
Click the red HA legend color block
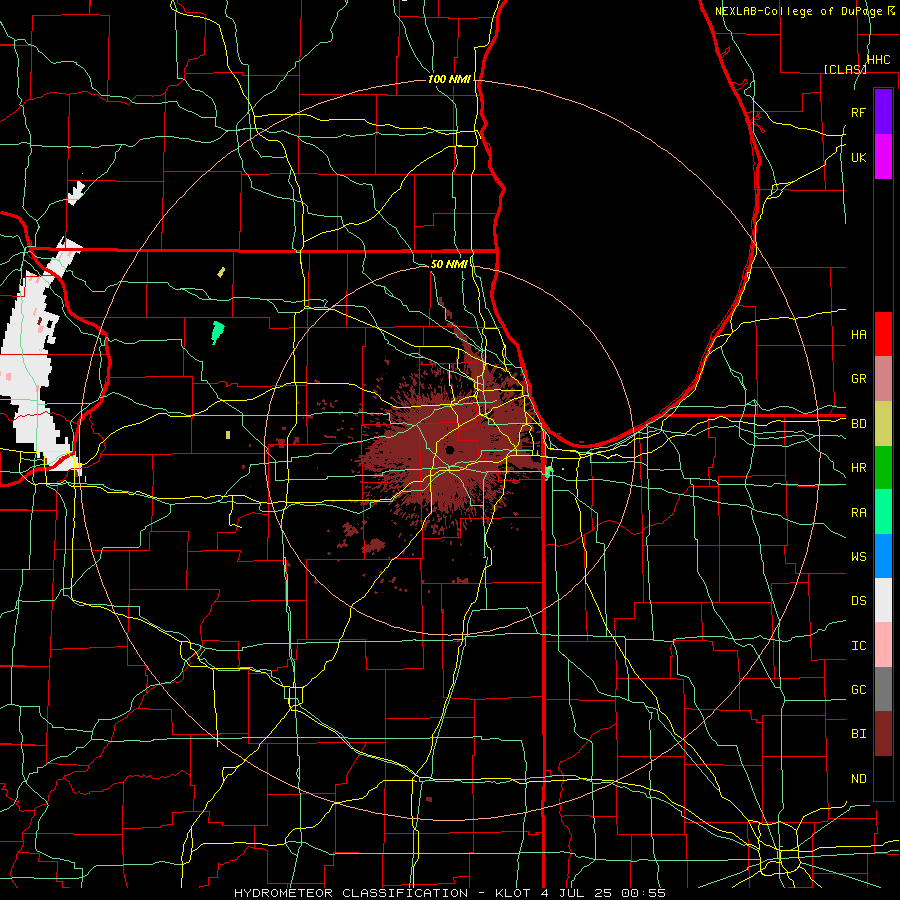point(883,334)
